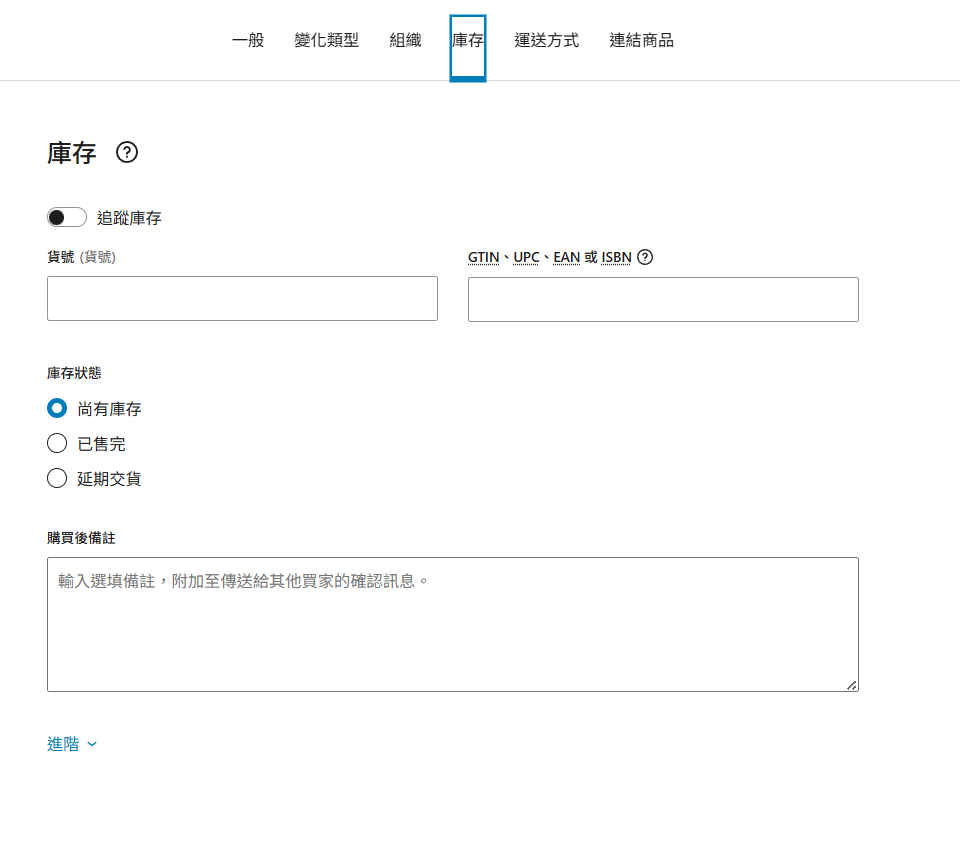Click the GTIN/UPC/EAN/ISBN help question mark icon
Viewport: 960px width, 863px height.
pos(645,257)
